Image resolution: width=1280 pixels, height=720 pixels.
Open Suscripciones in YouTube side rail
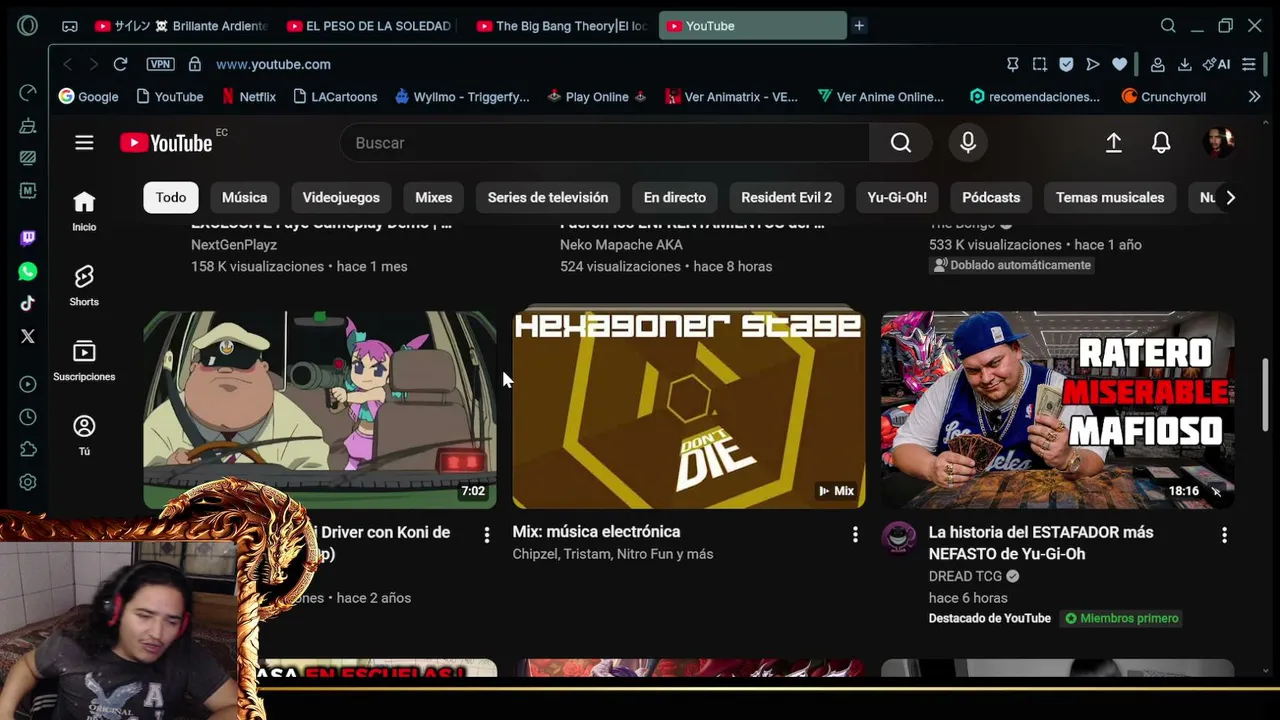tap(84, 361)
